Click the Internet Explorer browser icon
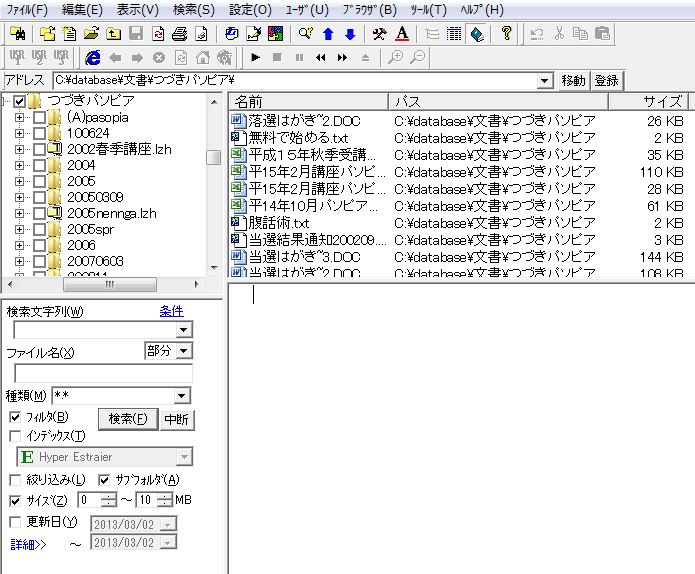This screenshot has width=695, height=574. tap(94, 57)
